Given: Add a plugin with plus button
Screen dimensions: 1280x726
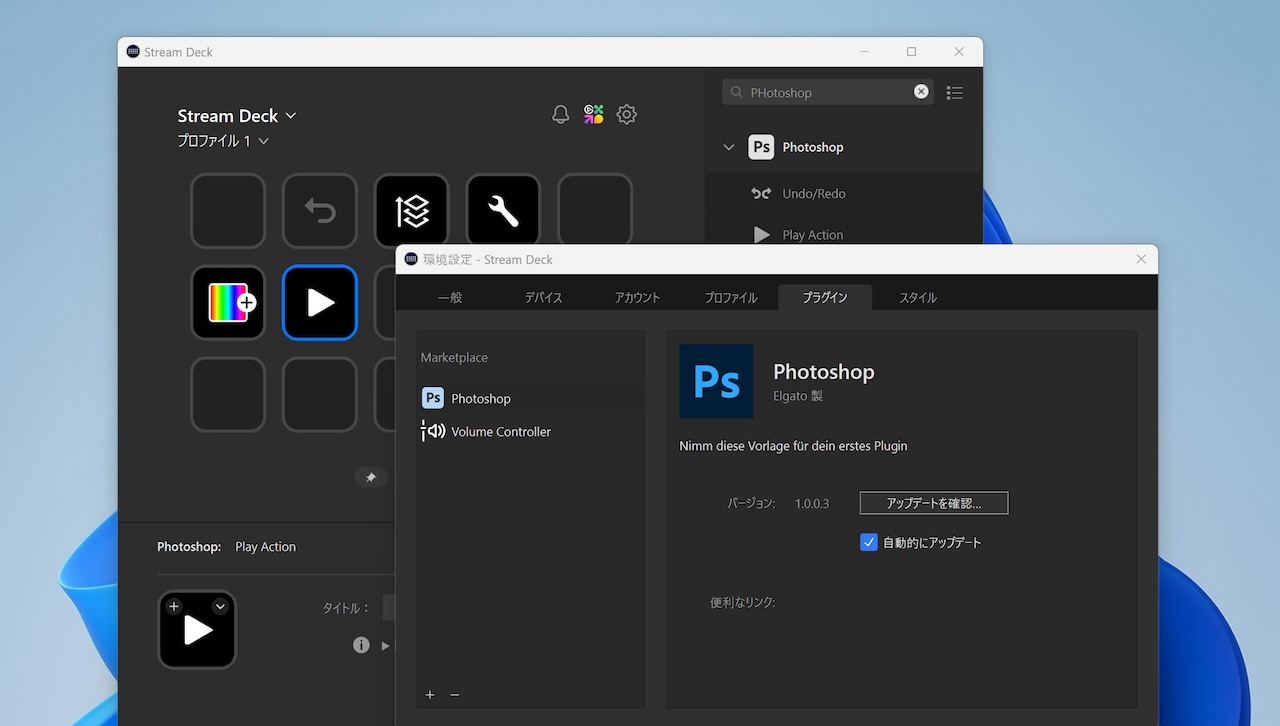Looking at the screenshot, I should (x=430, y=694).
